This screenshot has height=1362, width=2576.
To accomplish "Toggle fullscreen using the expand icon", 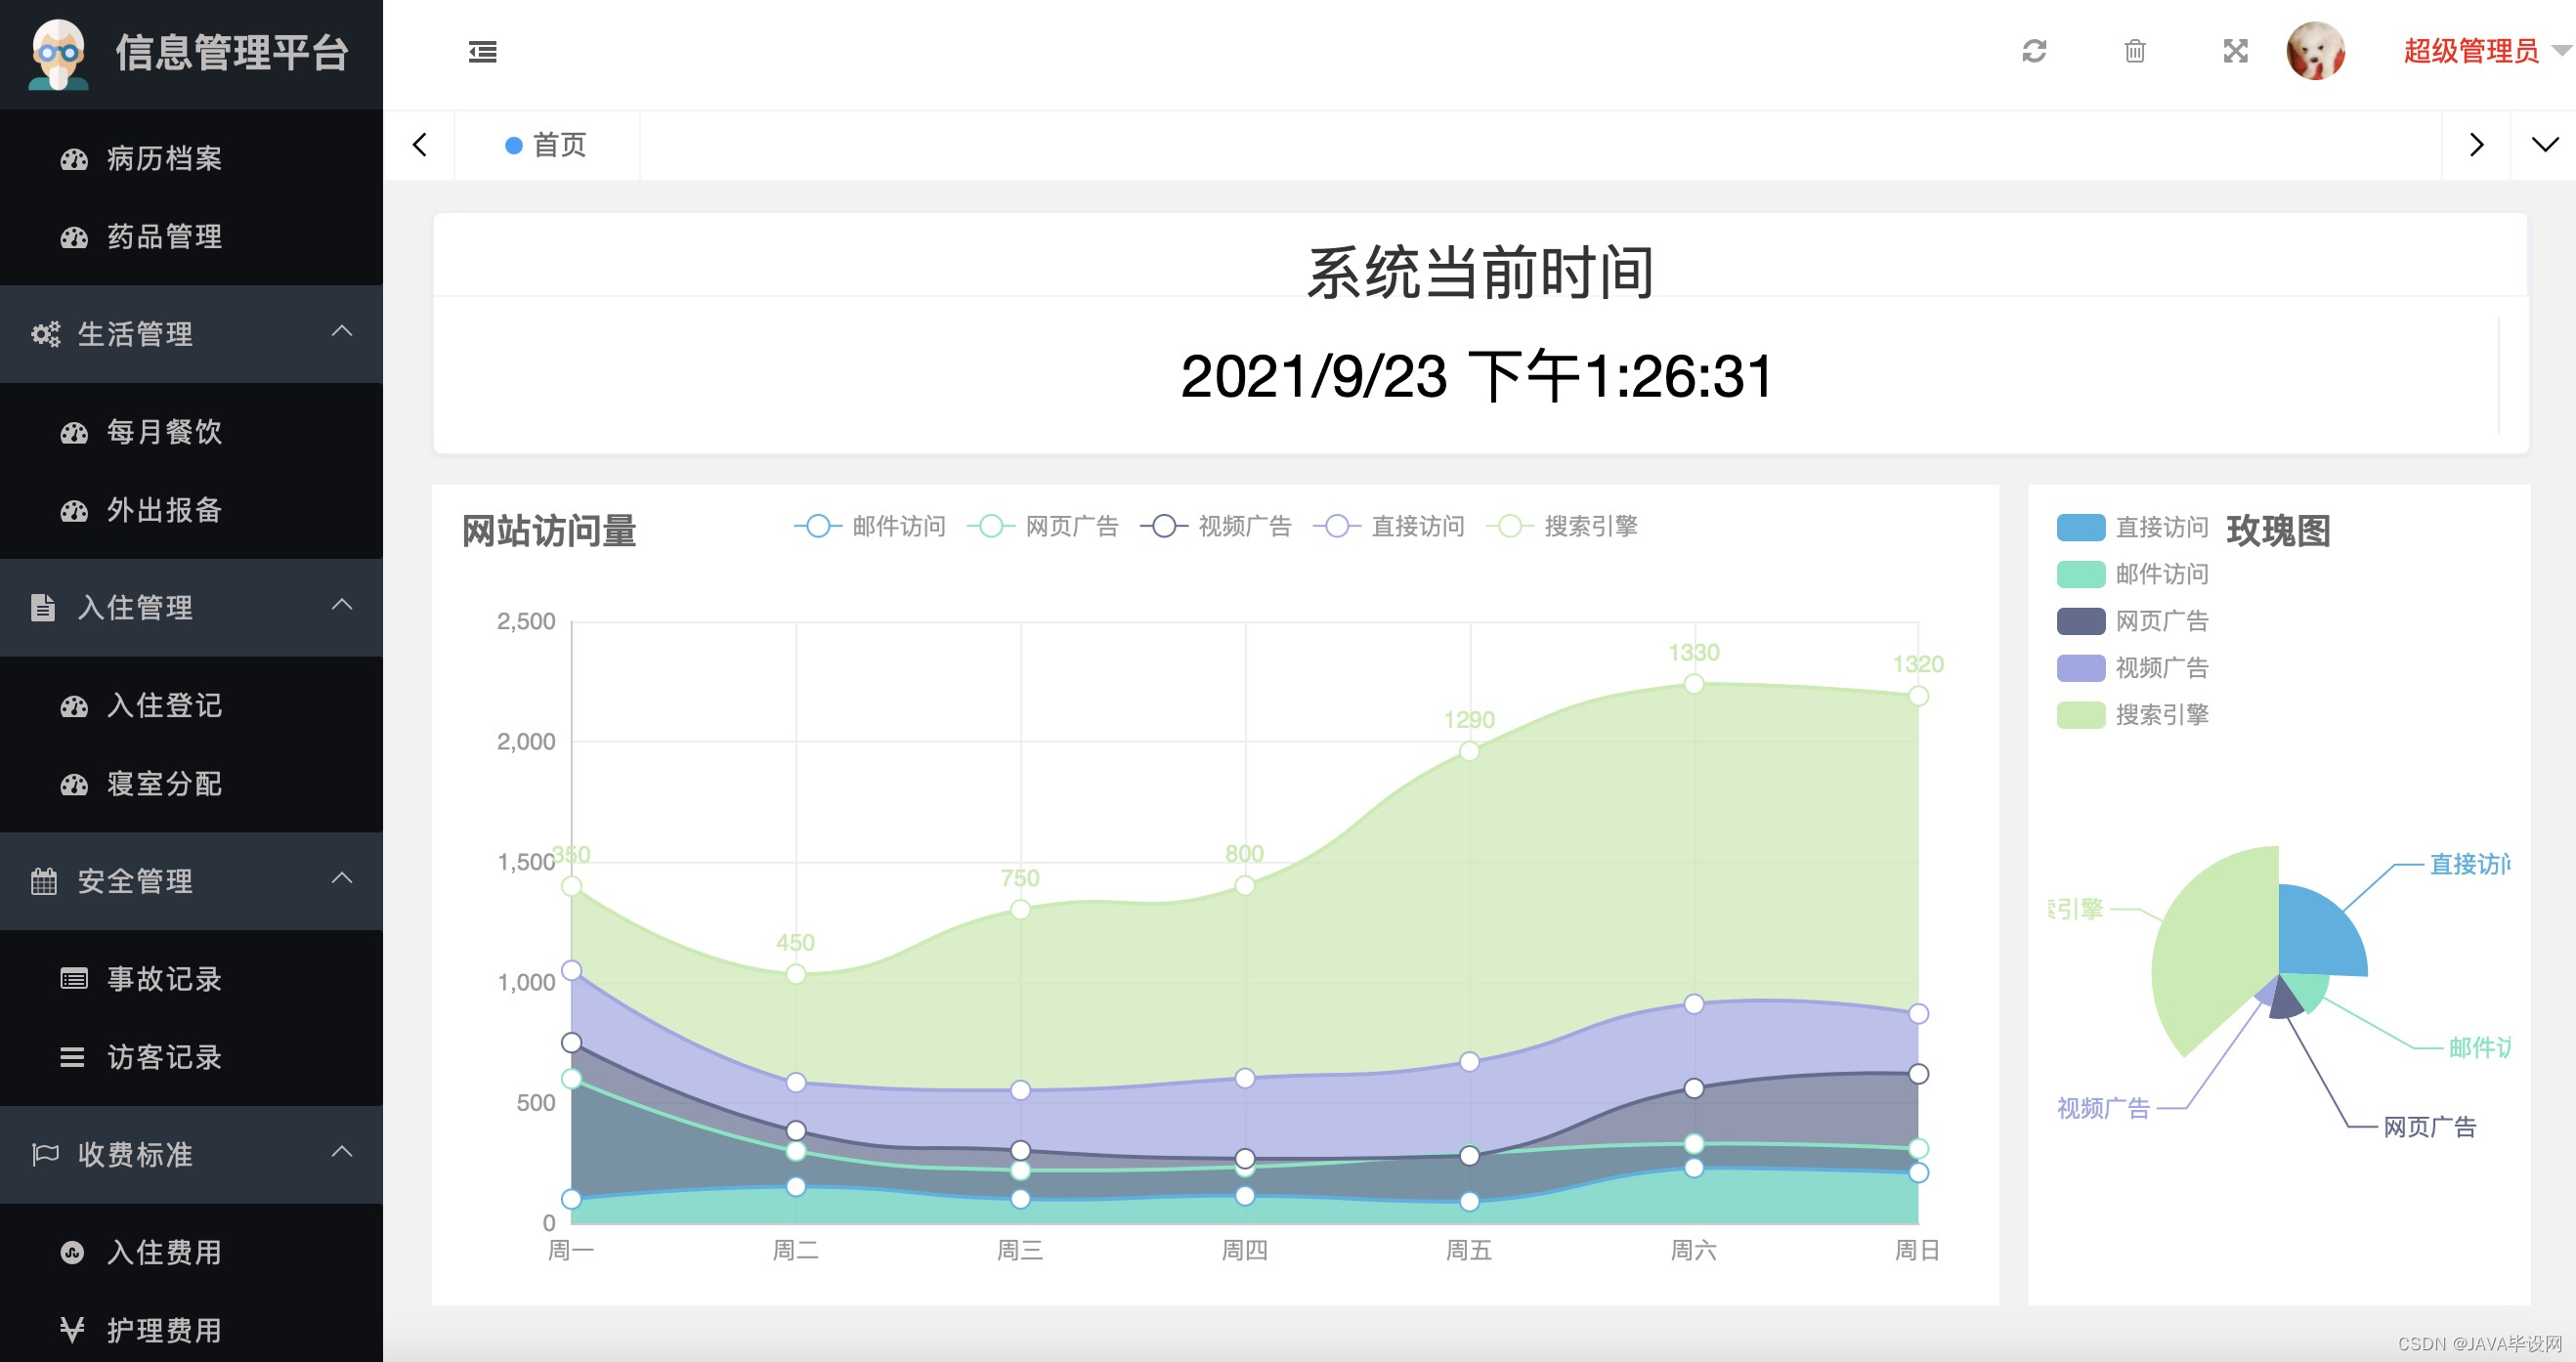I will pyautogui.click(x=2236, y=52).
